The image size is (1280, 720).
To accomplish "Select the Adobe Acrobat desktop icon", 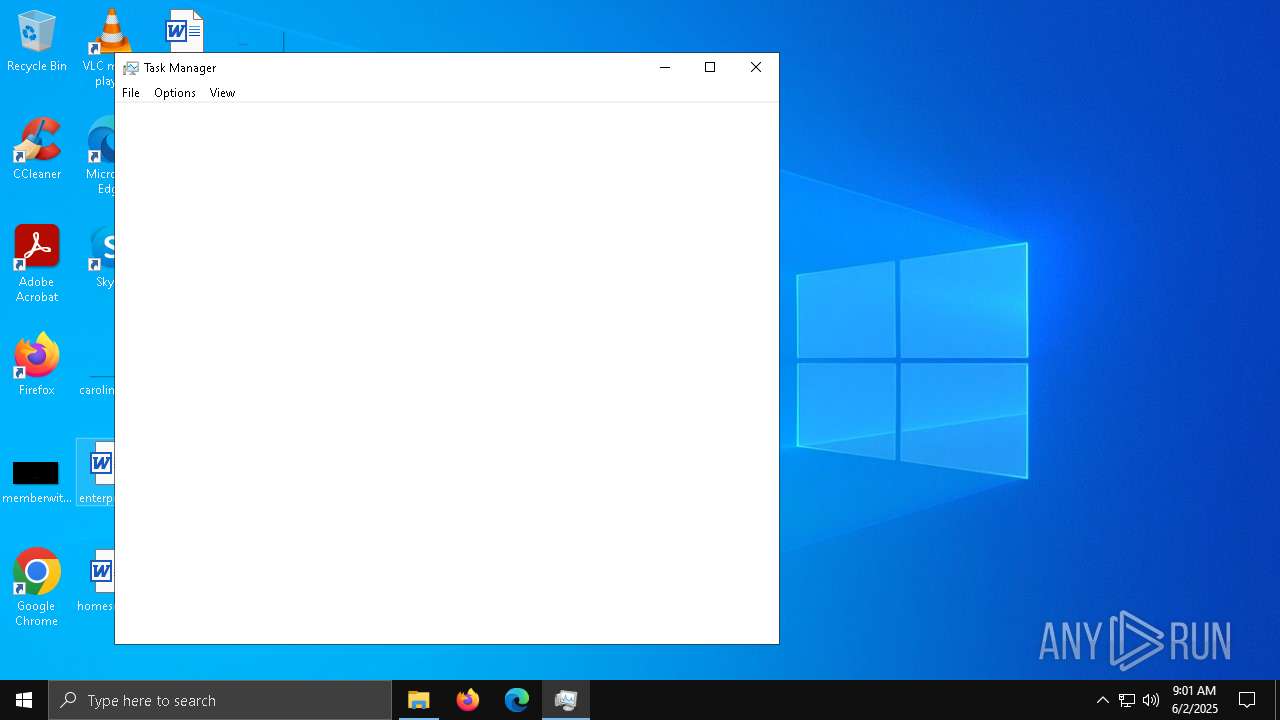I will [37, 264].
